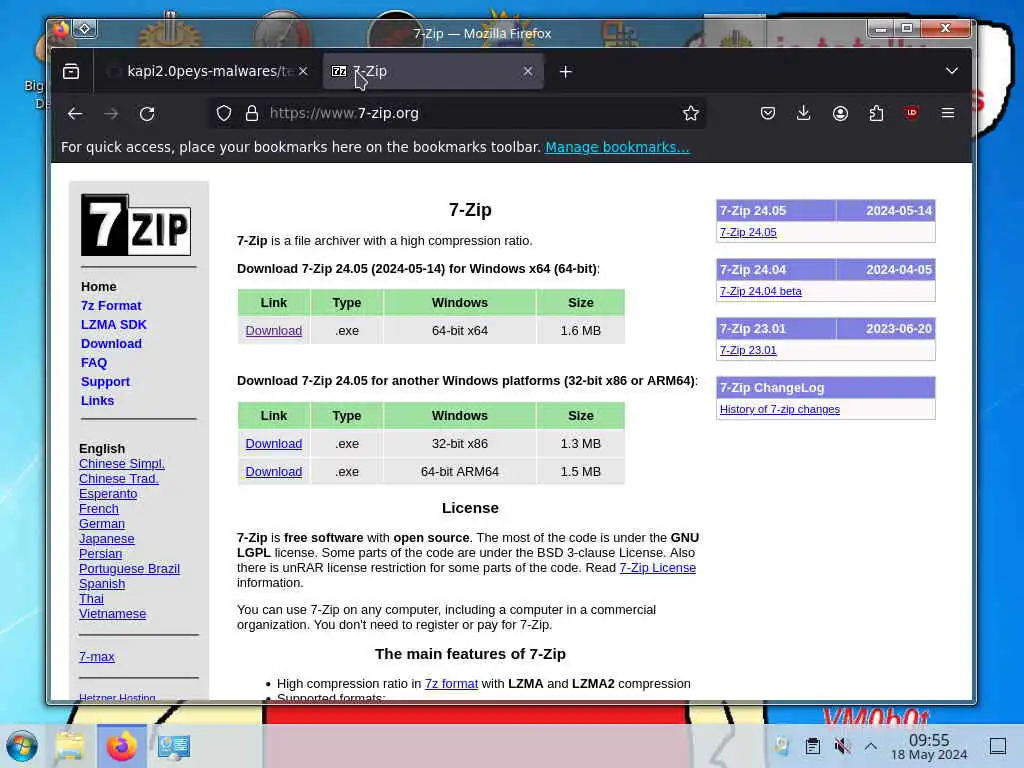Go back using the Firefox back arrow
This screenshot has height=768, width=1024.
75,114
